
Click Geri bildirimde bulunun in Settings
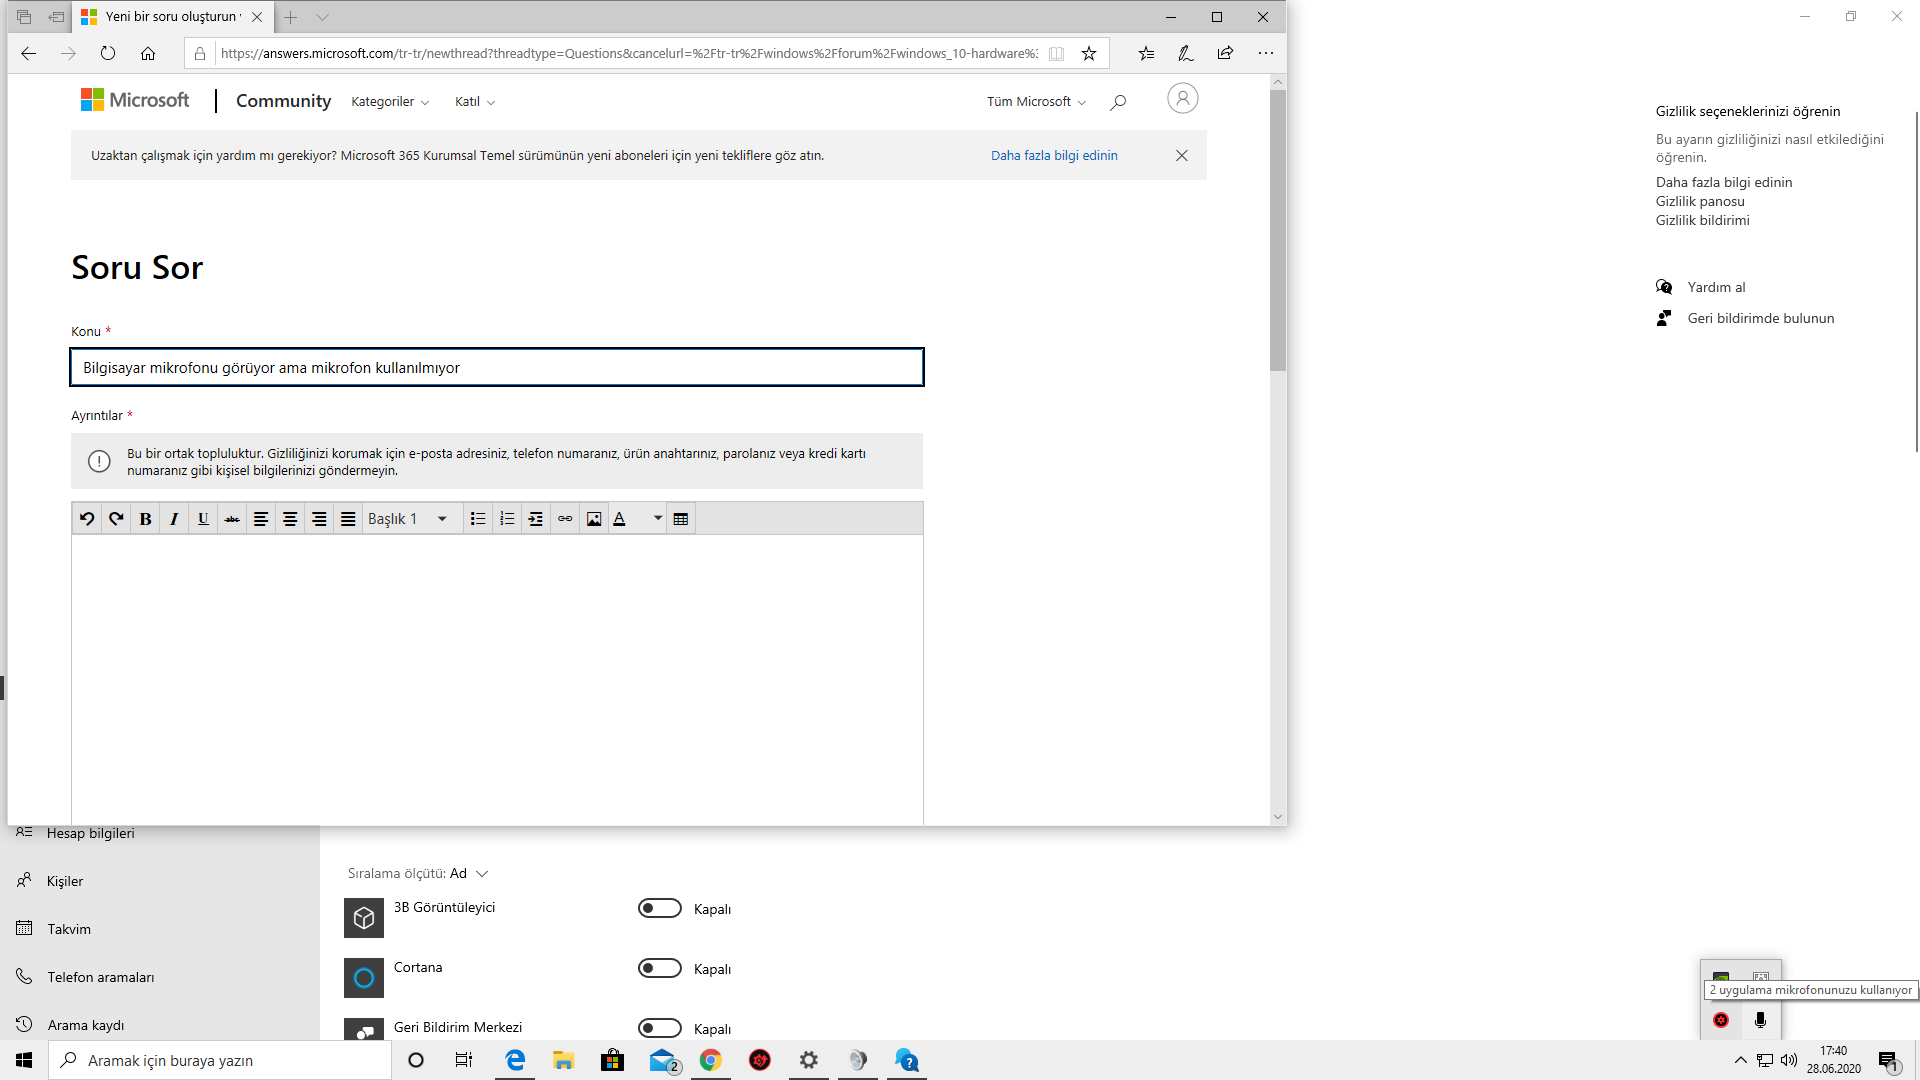[1760, 318]
